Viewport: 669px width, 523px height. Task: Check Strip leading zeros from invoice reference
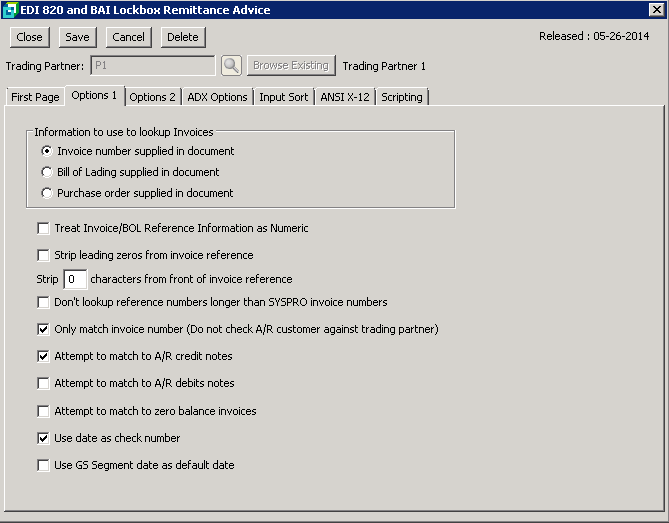[x=43, y=255]
